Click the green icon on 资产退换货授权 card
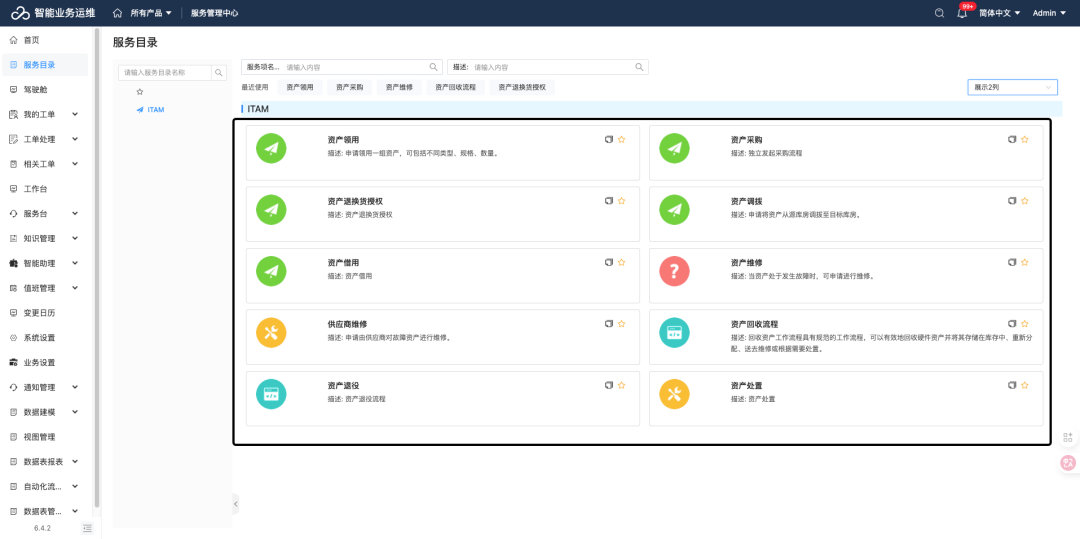Viewport: 1080px width, 539px height. click(x=271, y=209)
